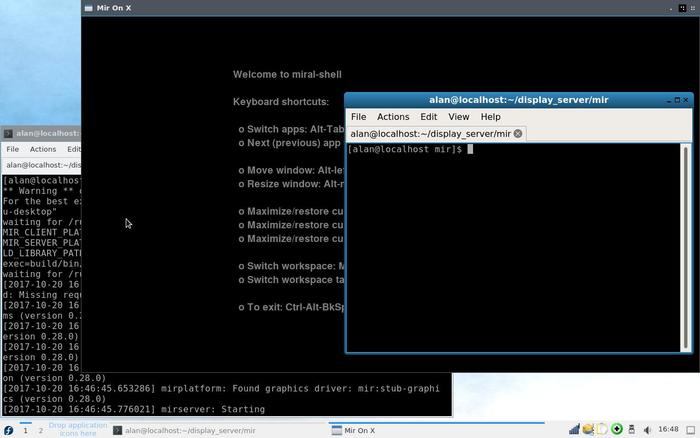Click the Mir On X window menu icon

coord(89,7)
